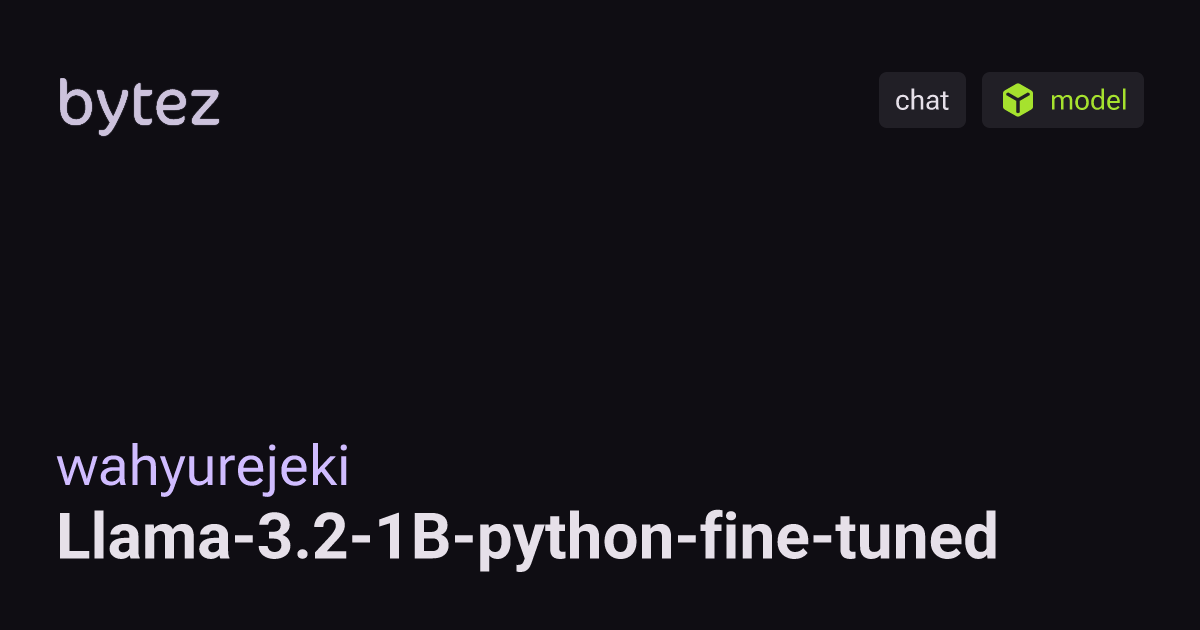
Task: Open the bytez logo home link
Action: click(x=139, y=104)
